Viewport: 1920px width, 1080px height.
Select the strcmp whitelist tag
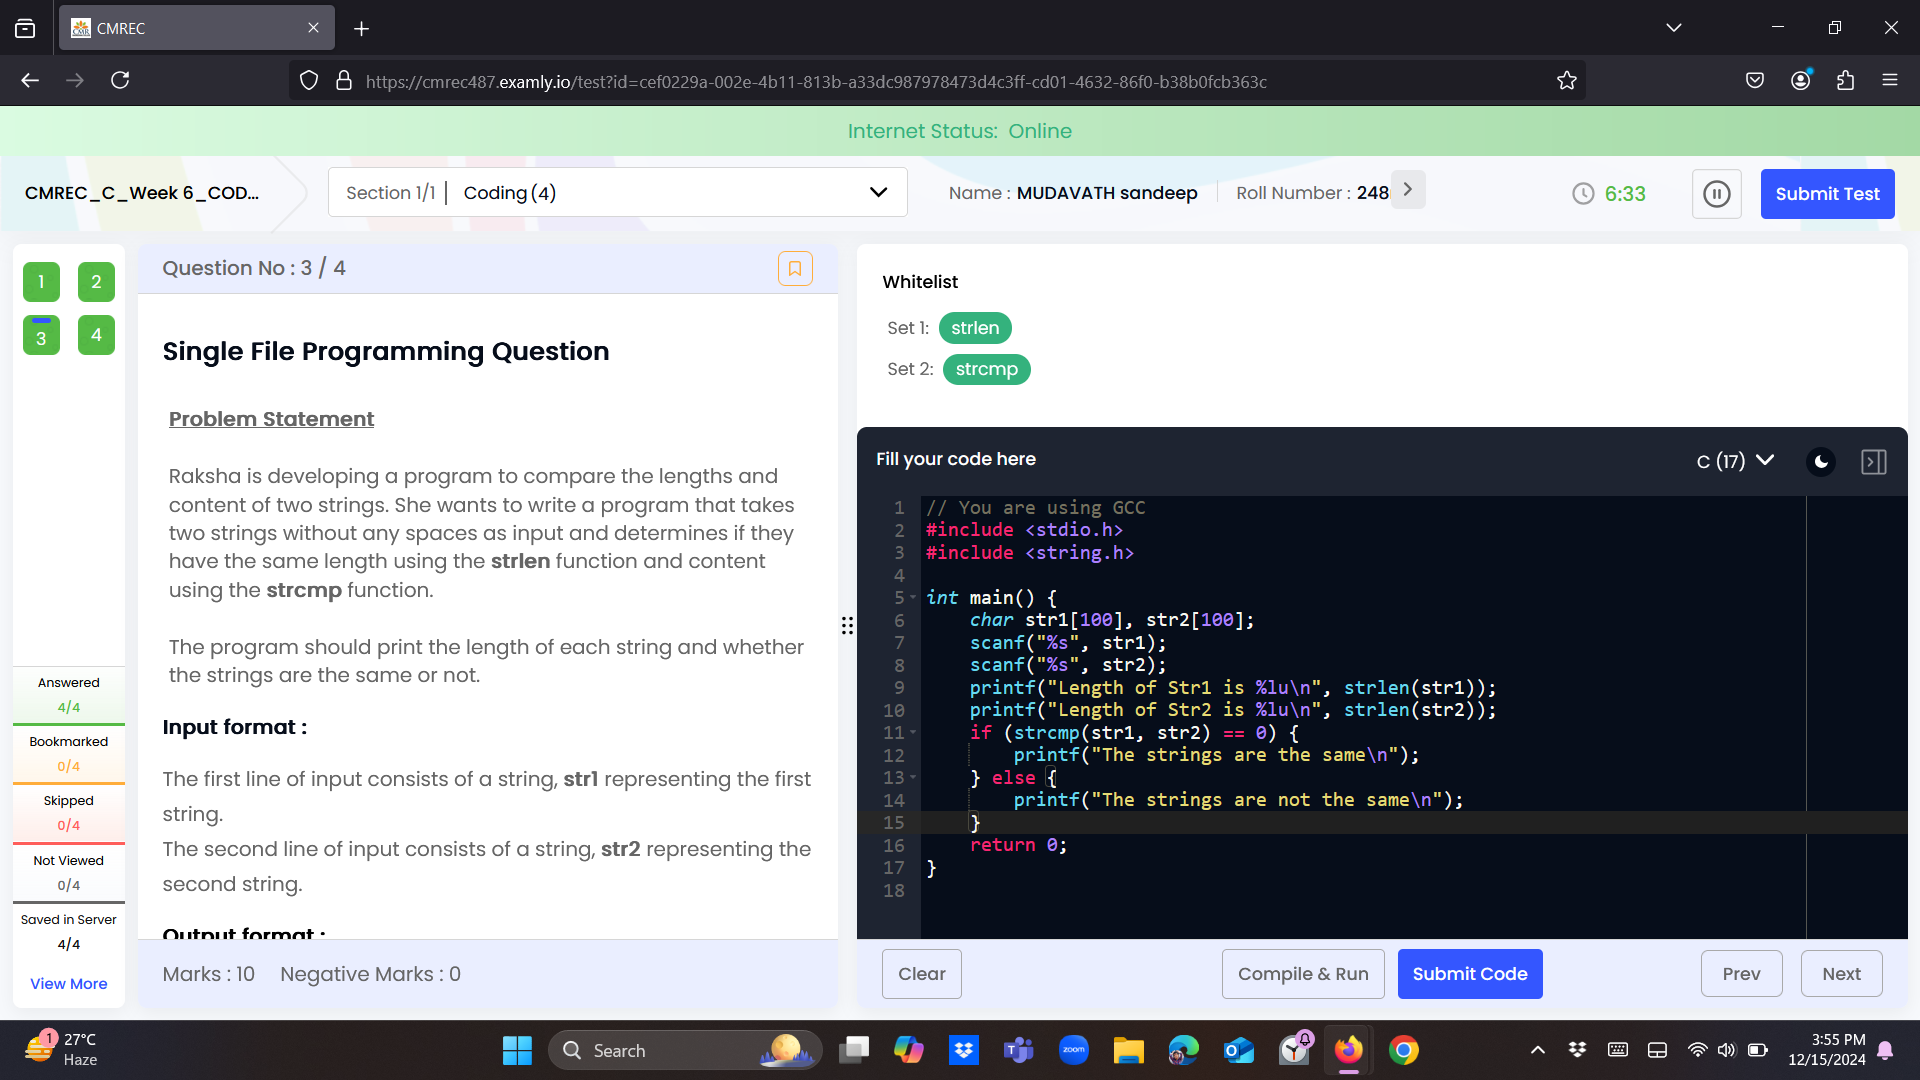[x=987, y=369]
